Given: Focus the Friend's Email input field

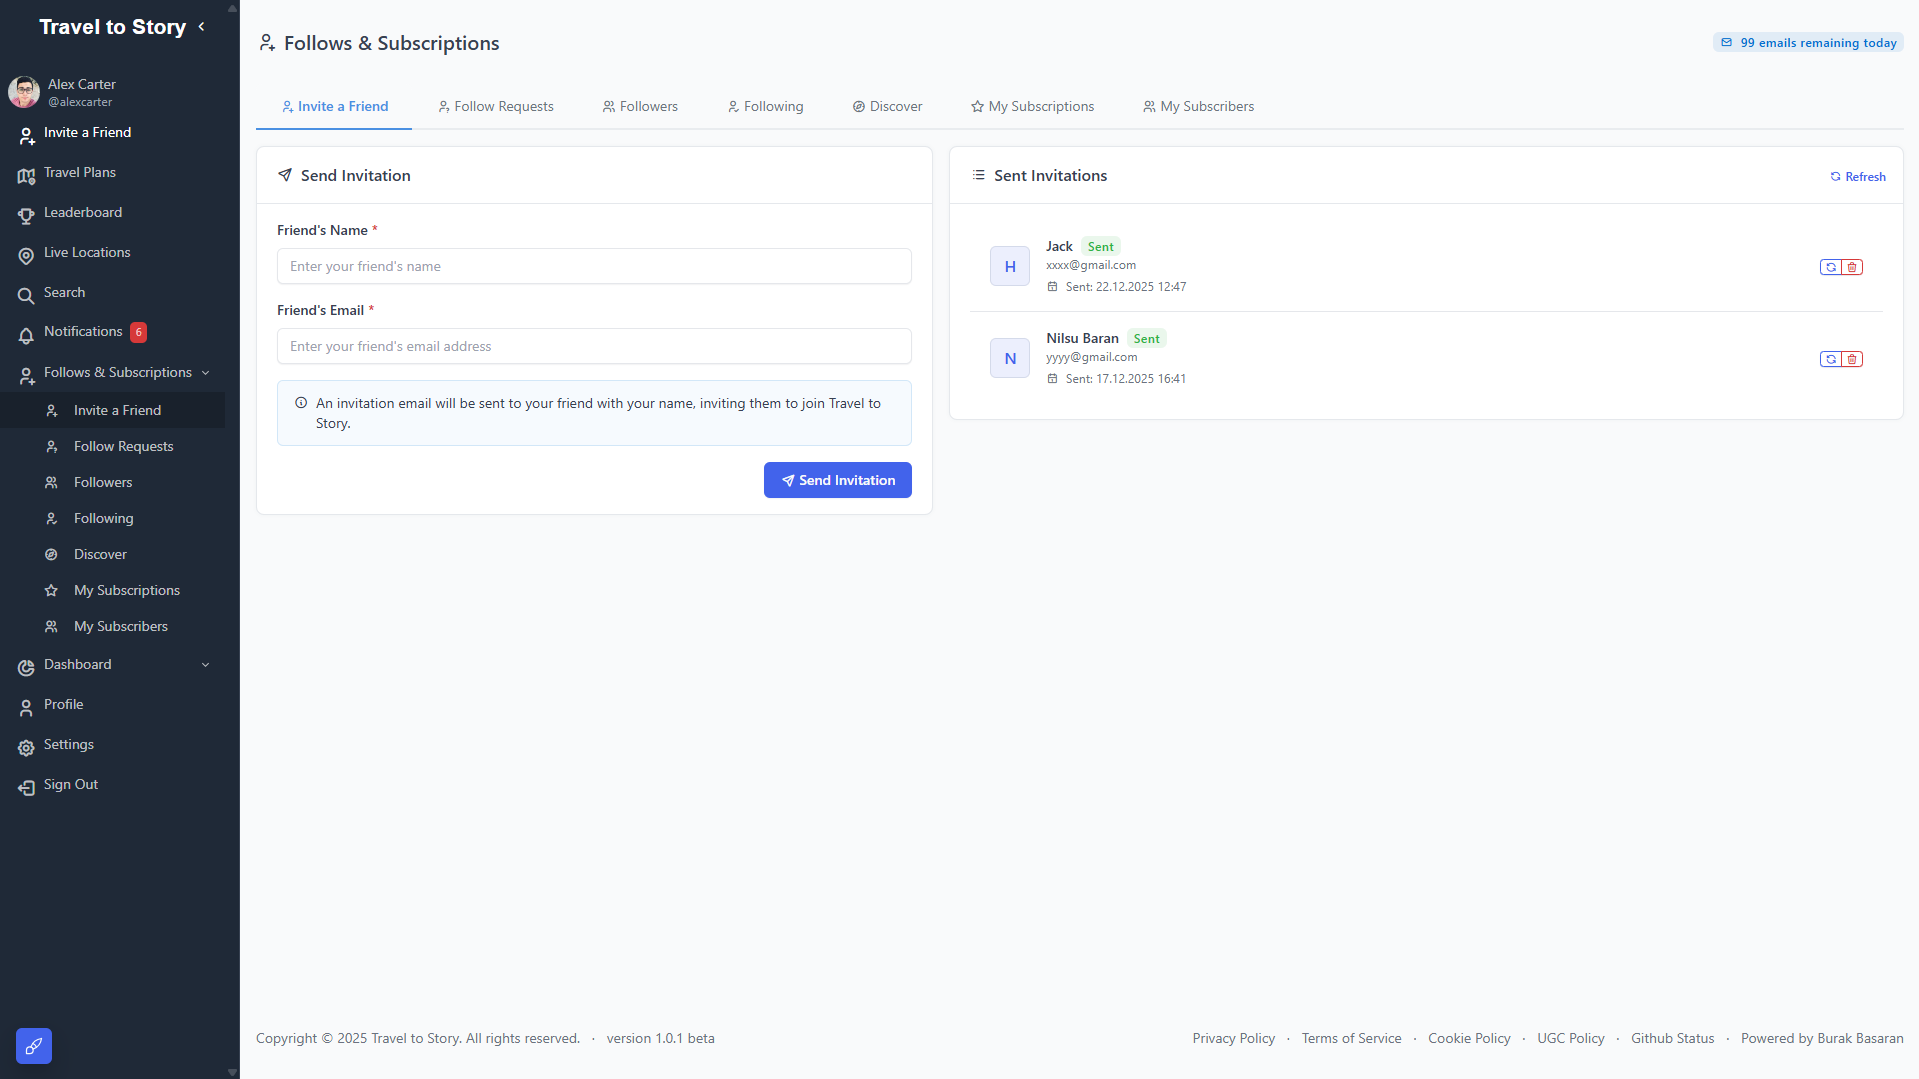Looking at the screenshot, I should pos(594,347).
